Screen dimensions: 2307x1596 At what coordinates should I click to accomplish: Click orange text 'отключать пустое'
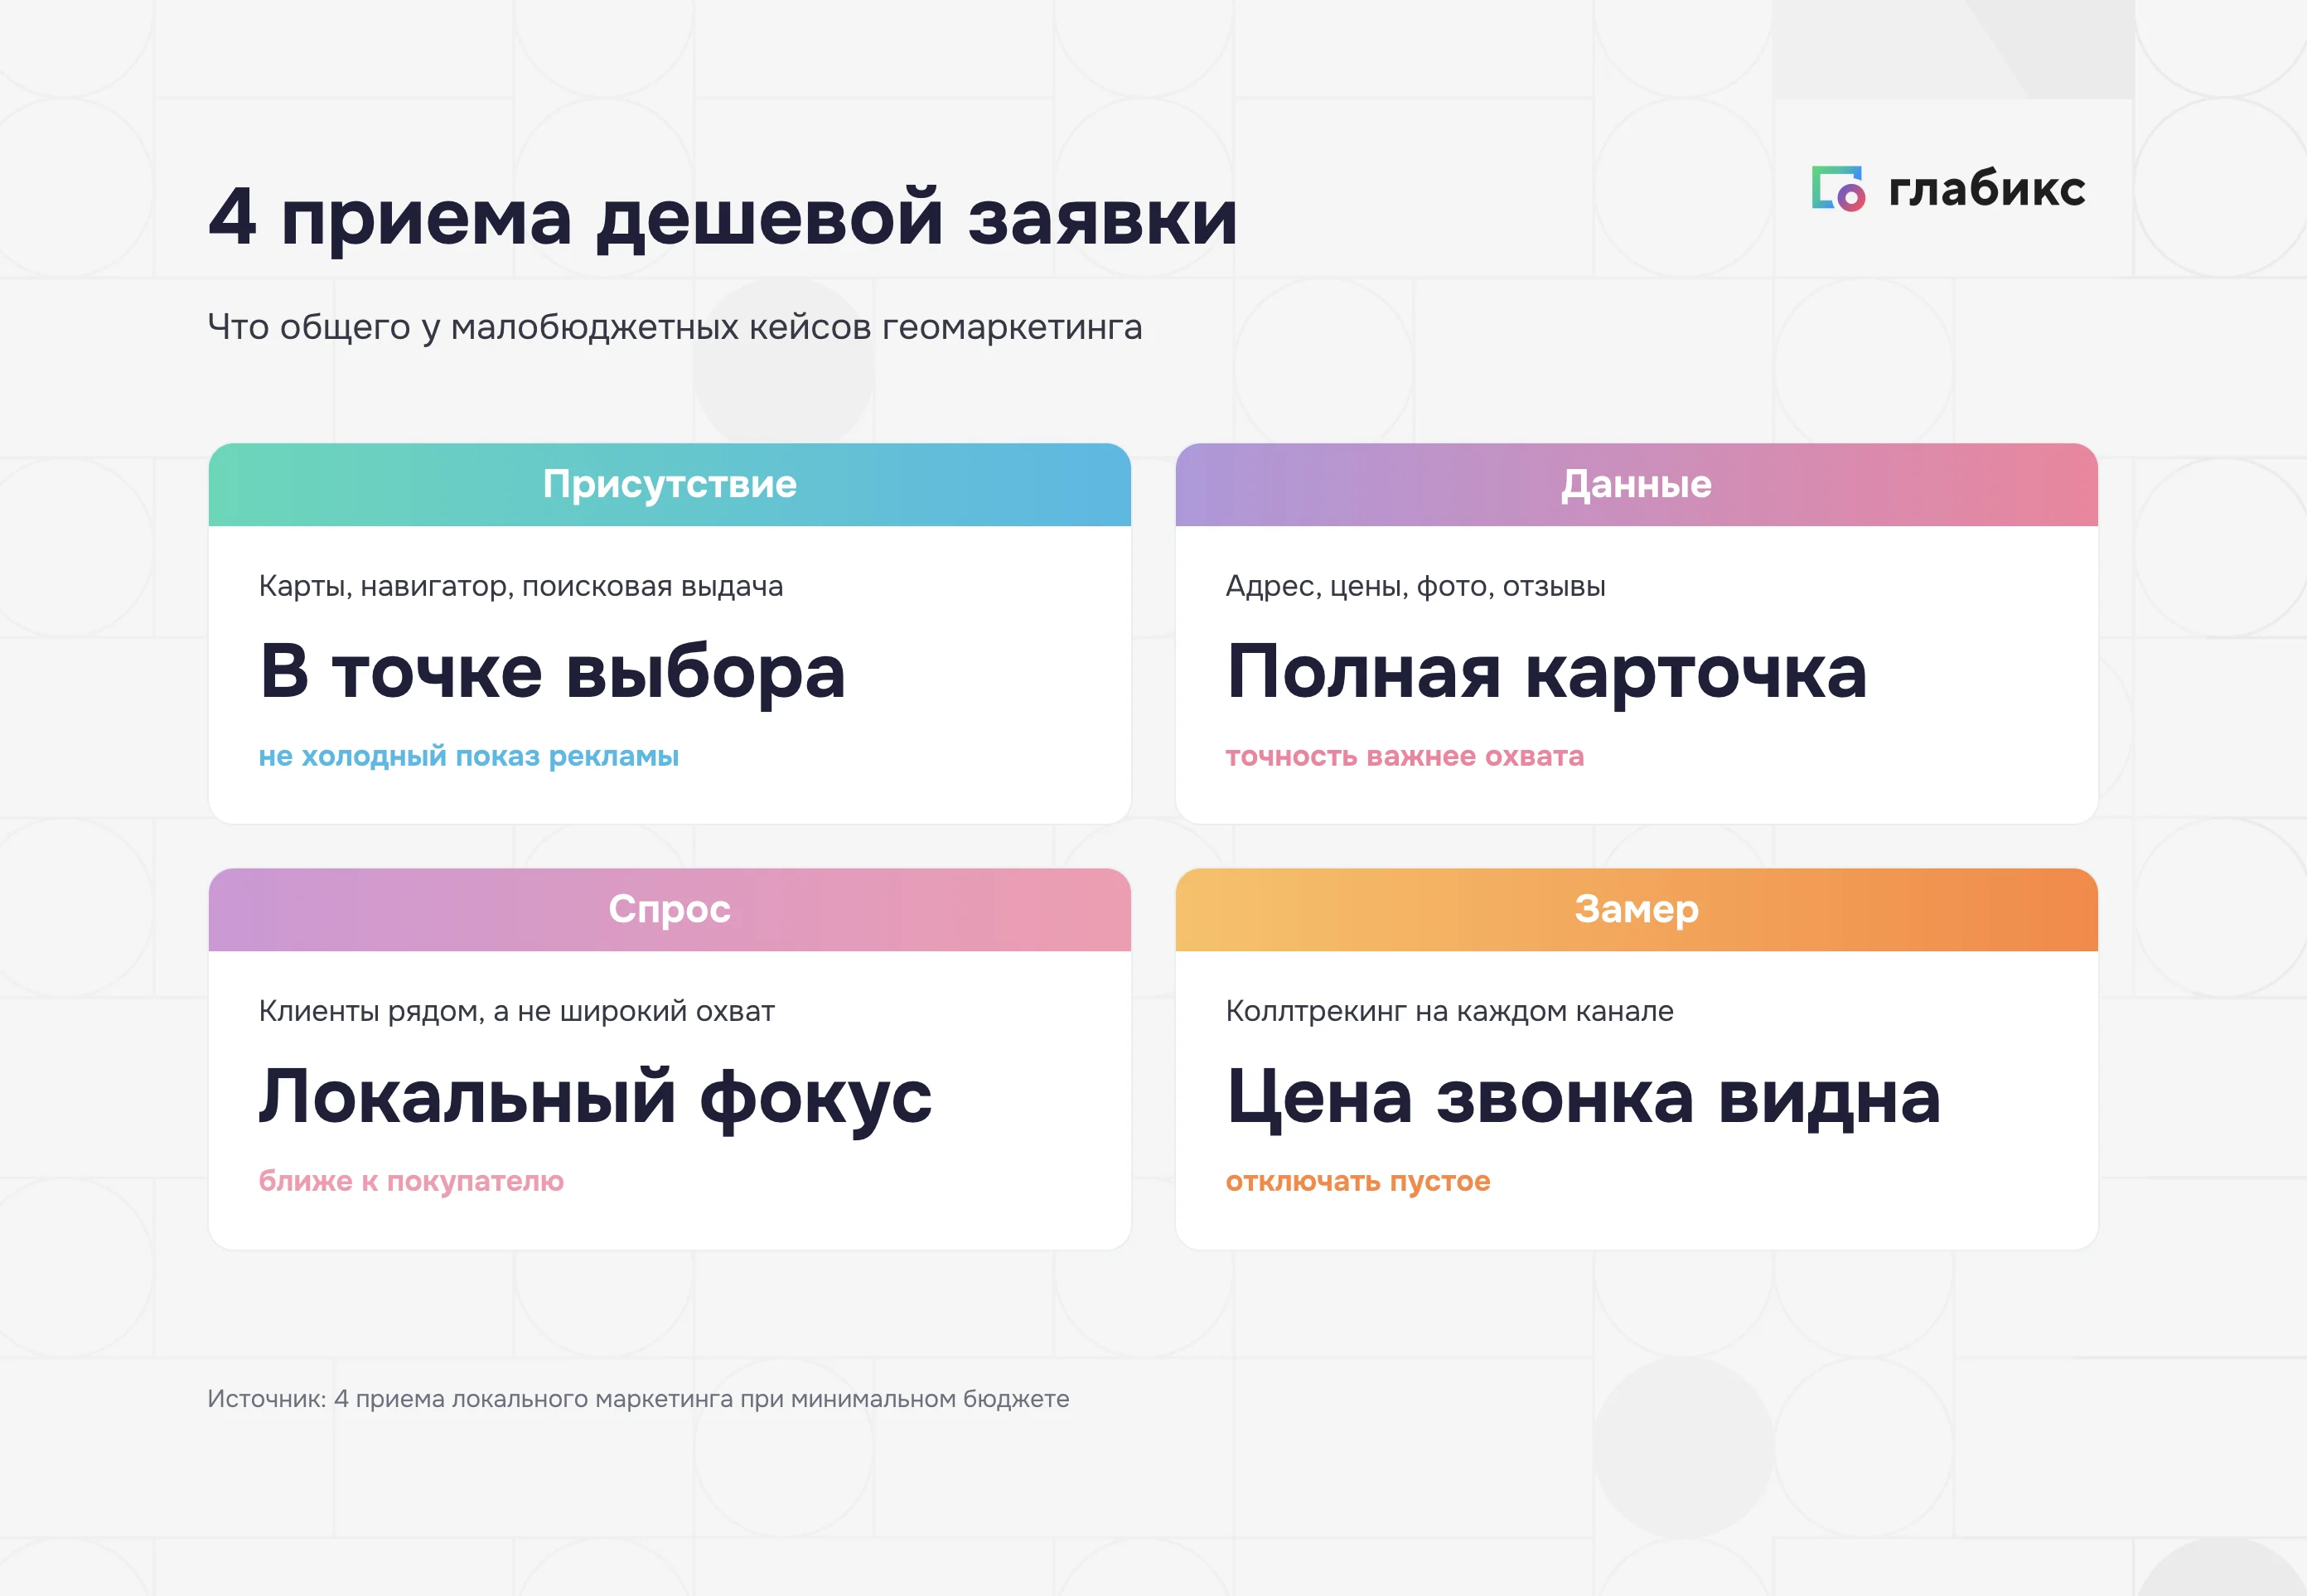click(1358, 1181)
